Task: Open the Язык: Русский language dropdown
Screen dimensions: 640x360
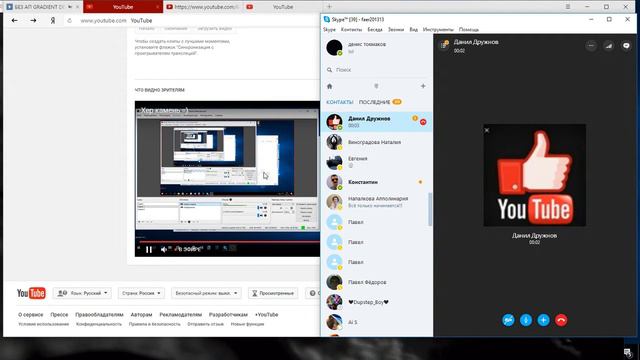Action: click(x=83, y=293)
